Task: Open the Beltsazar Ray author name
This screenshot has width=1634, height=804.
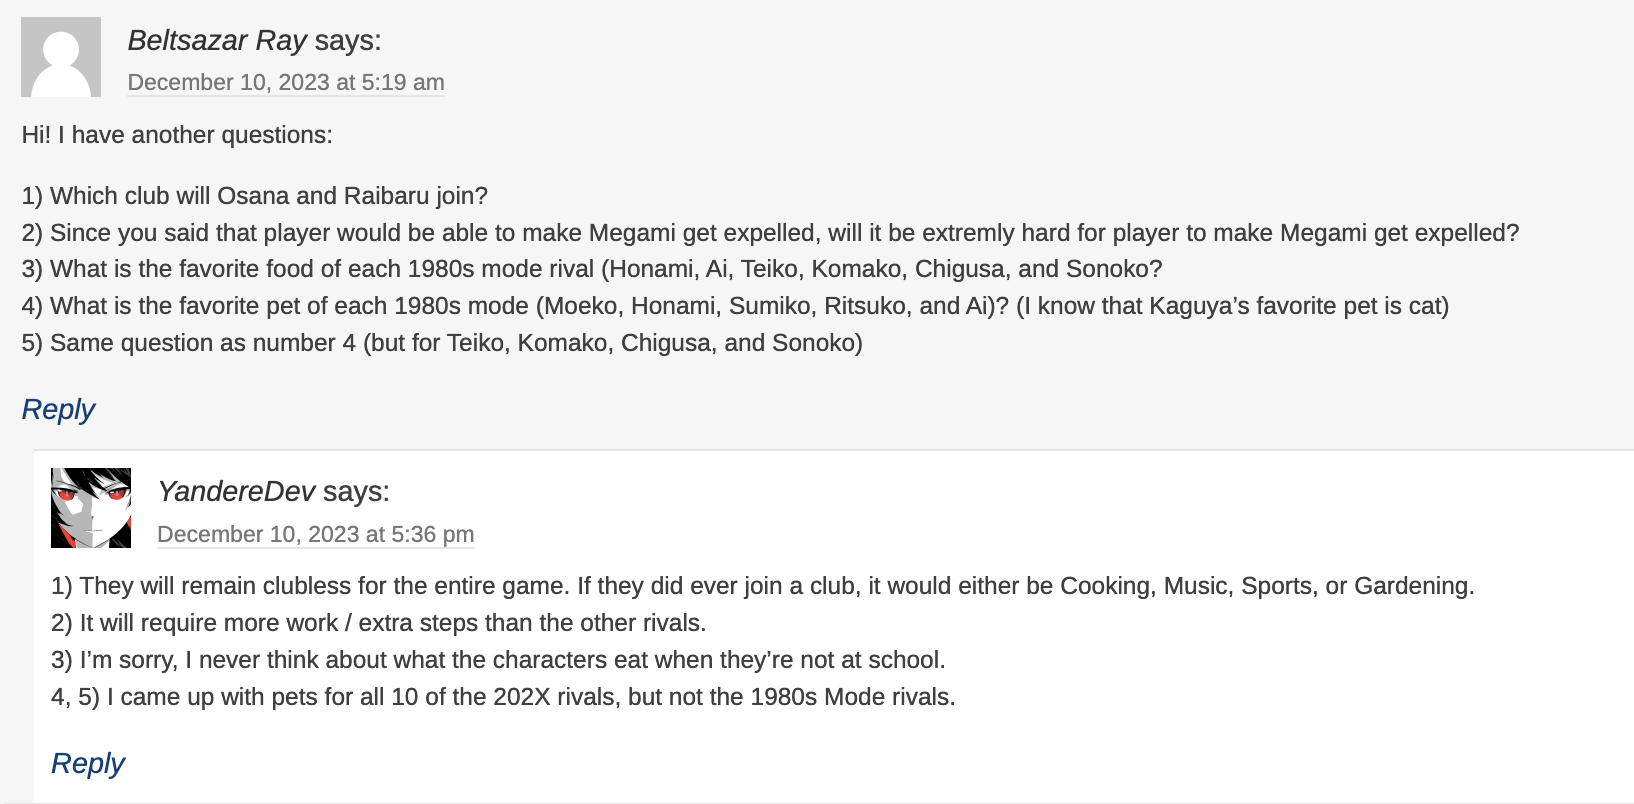Action: tap(217, 41)
